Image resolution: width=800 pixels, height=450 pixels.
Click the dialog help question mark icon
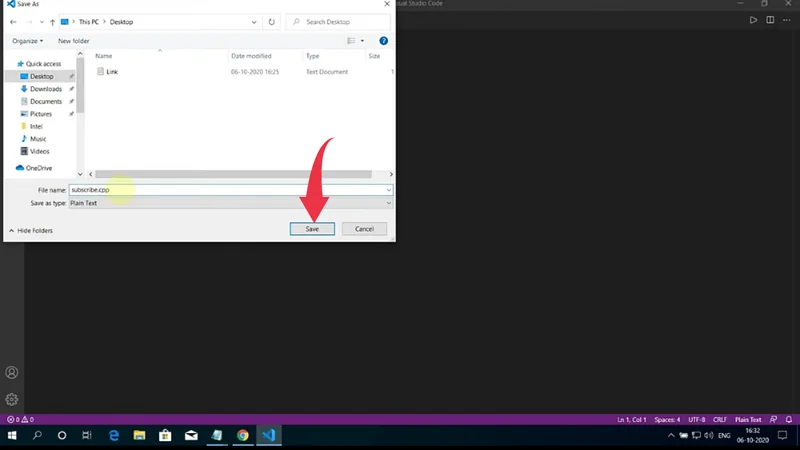point(384,41)
